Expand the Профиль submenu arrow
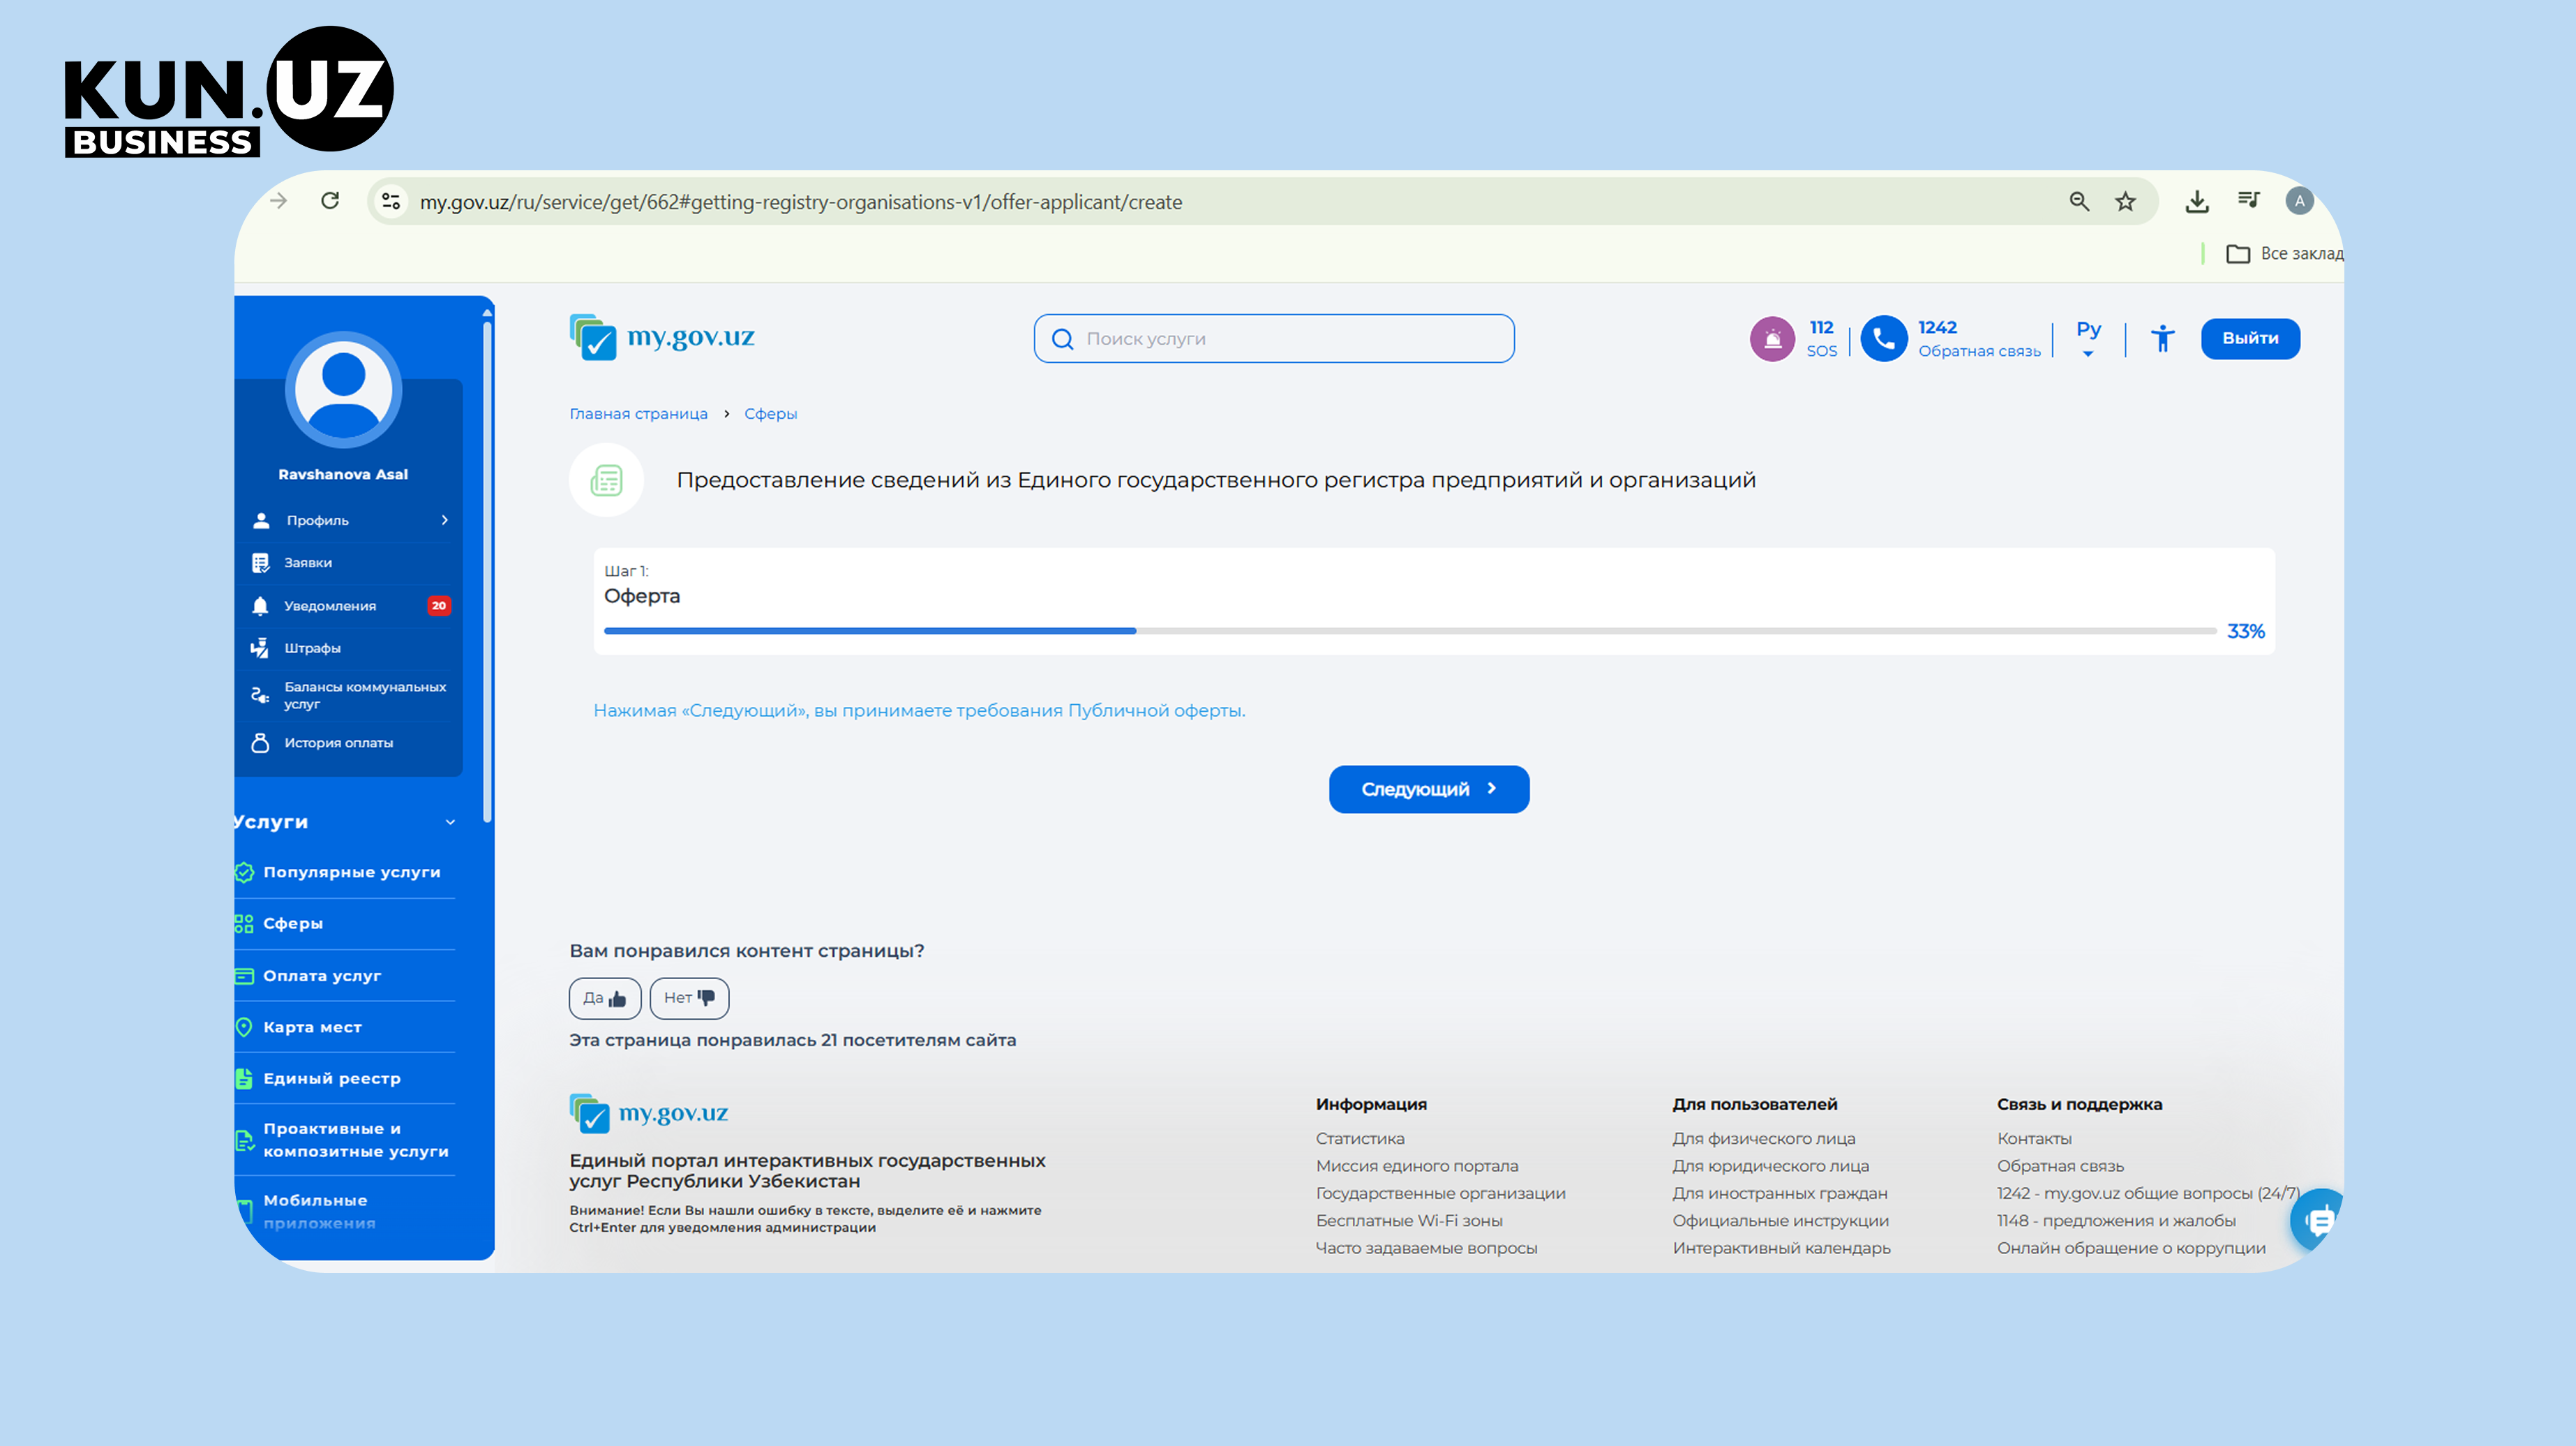Screen dimensions: 2576x1446 click(x=445, y=520)
